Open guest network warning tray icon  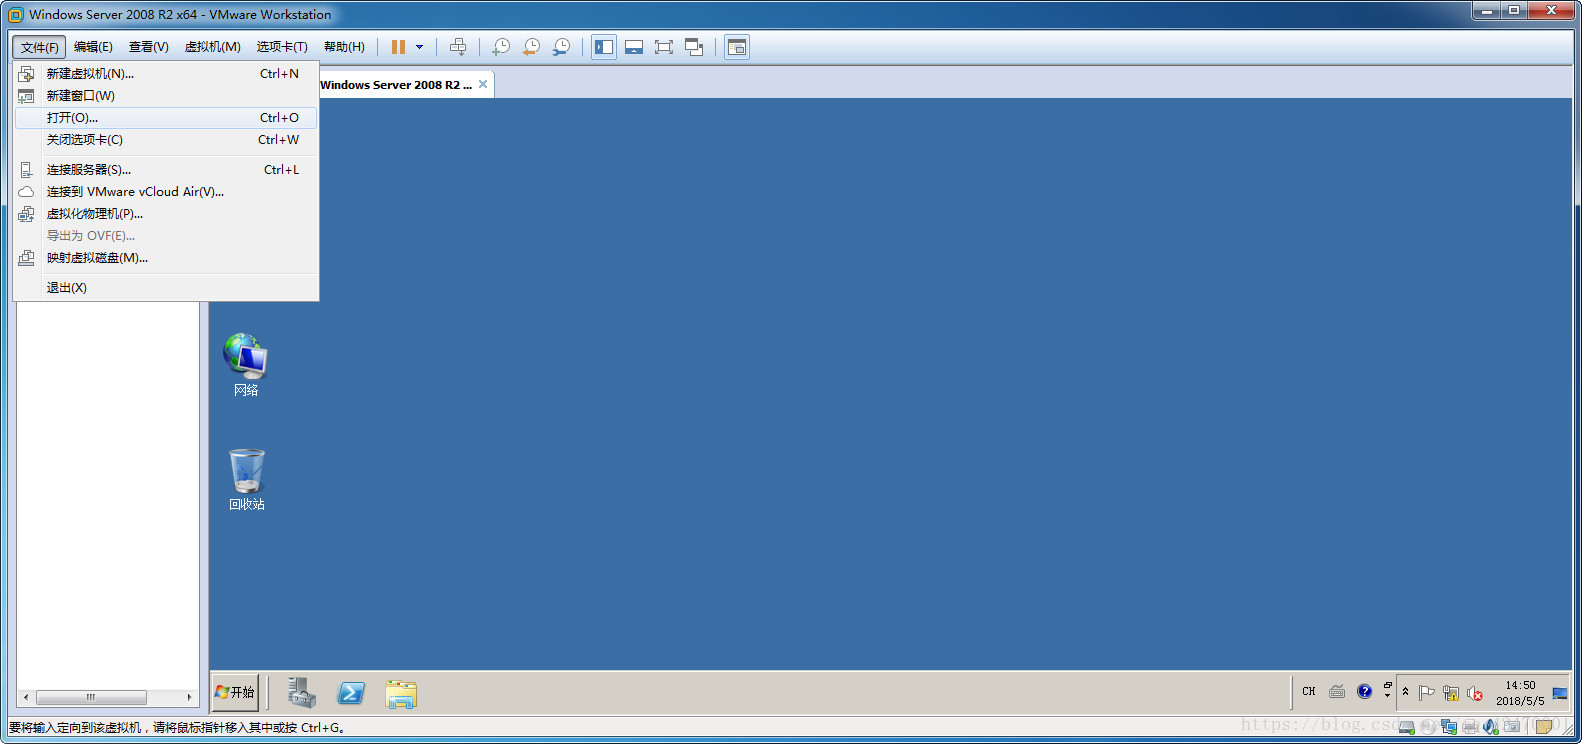click(1451, 693)
